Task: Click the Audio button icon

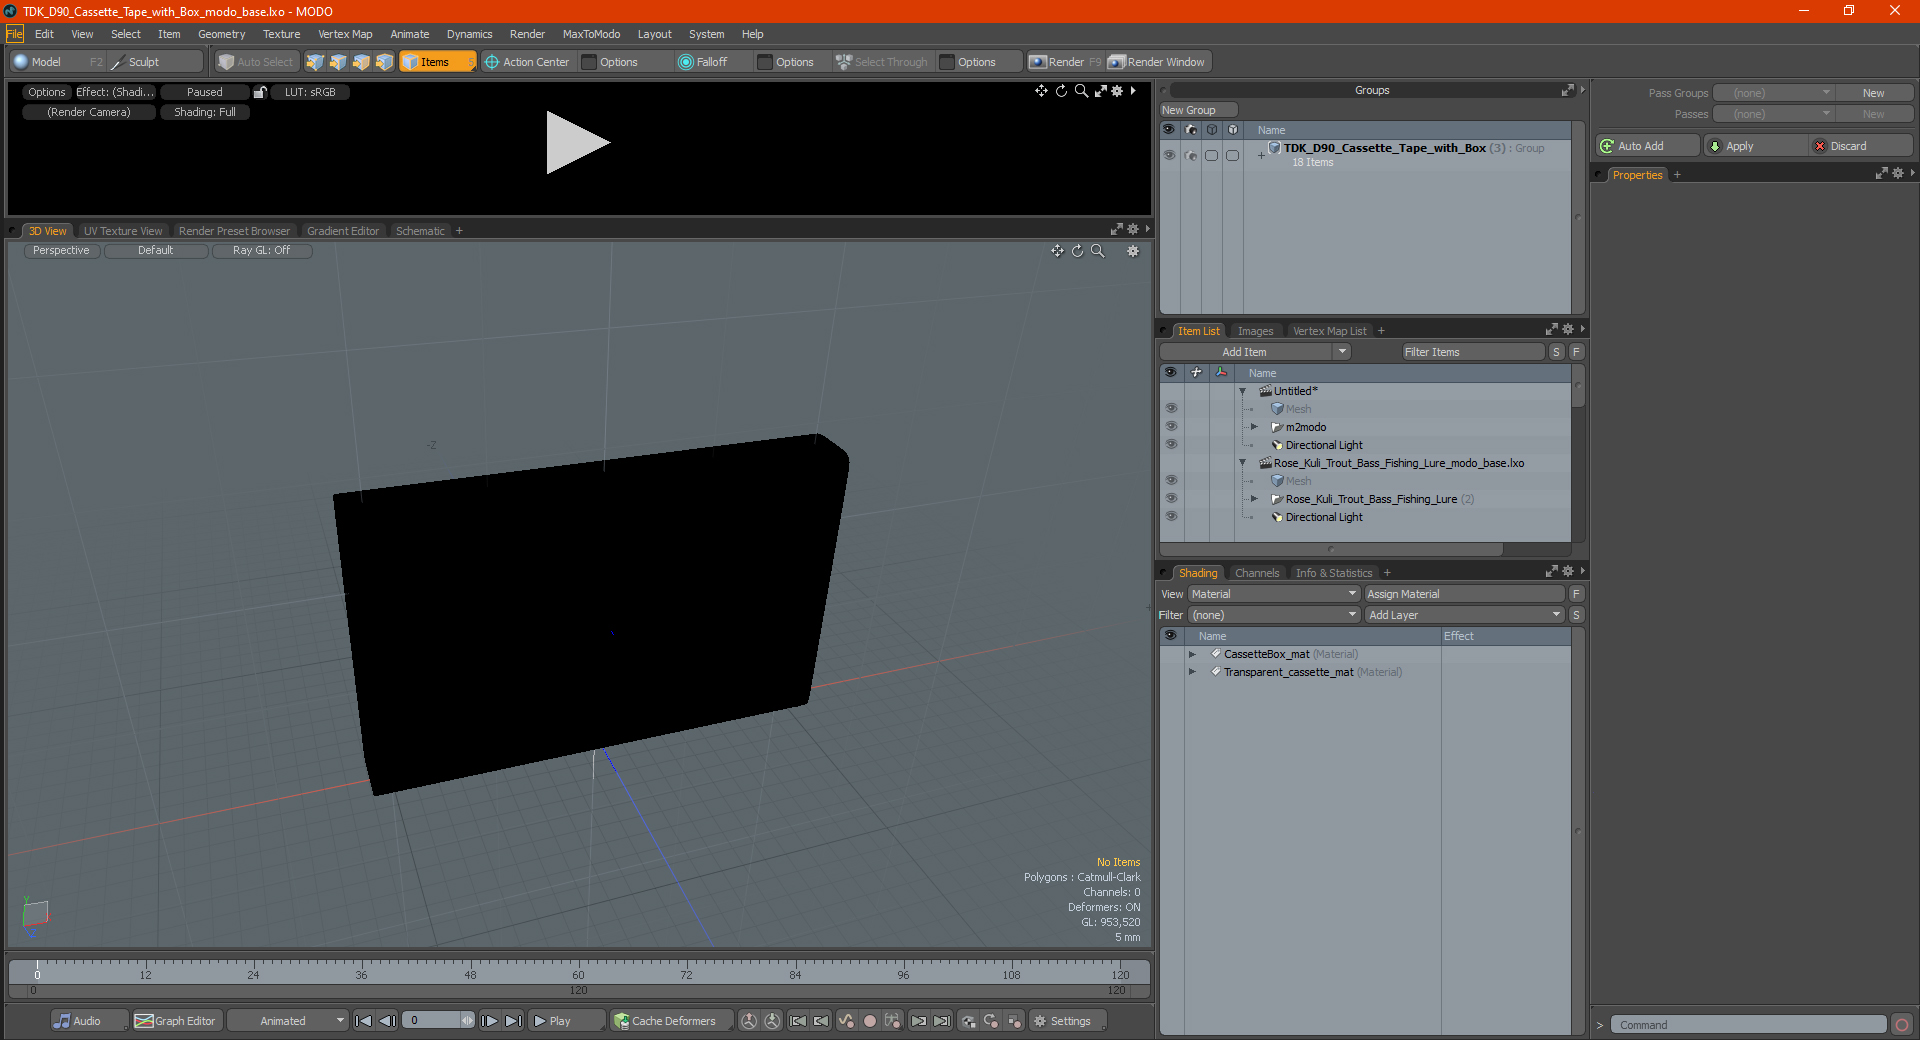Action: [x=62, y=1021]
